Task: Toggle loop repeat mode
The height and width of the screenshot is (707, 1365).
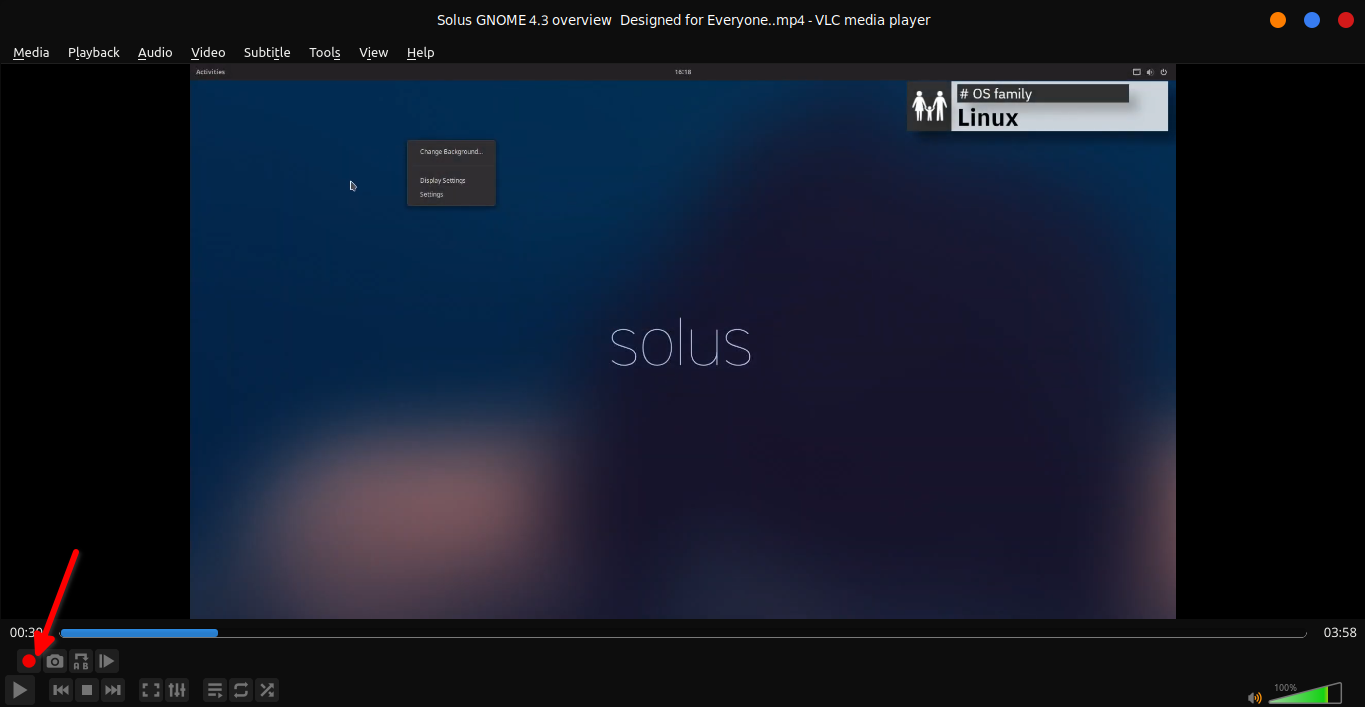Action: tap(241, 690)
